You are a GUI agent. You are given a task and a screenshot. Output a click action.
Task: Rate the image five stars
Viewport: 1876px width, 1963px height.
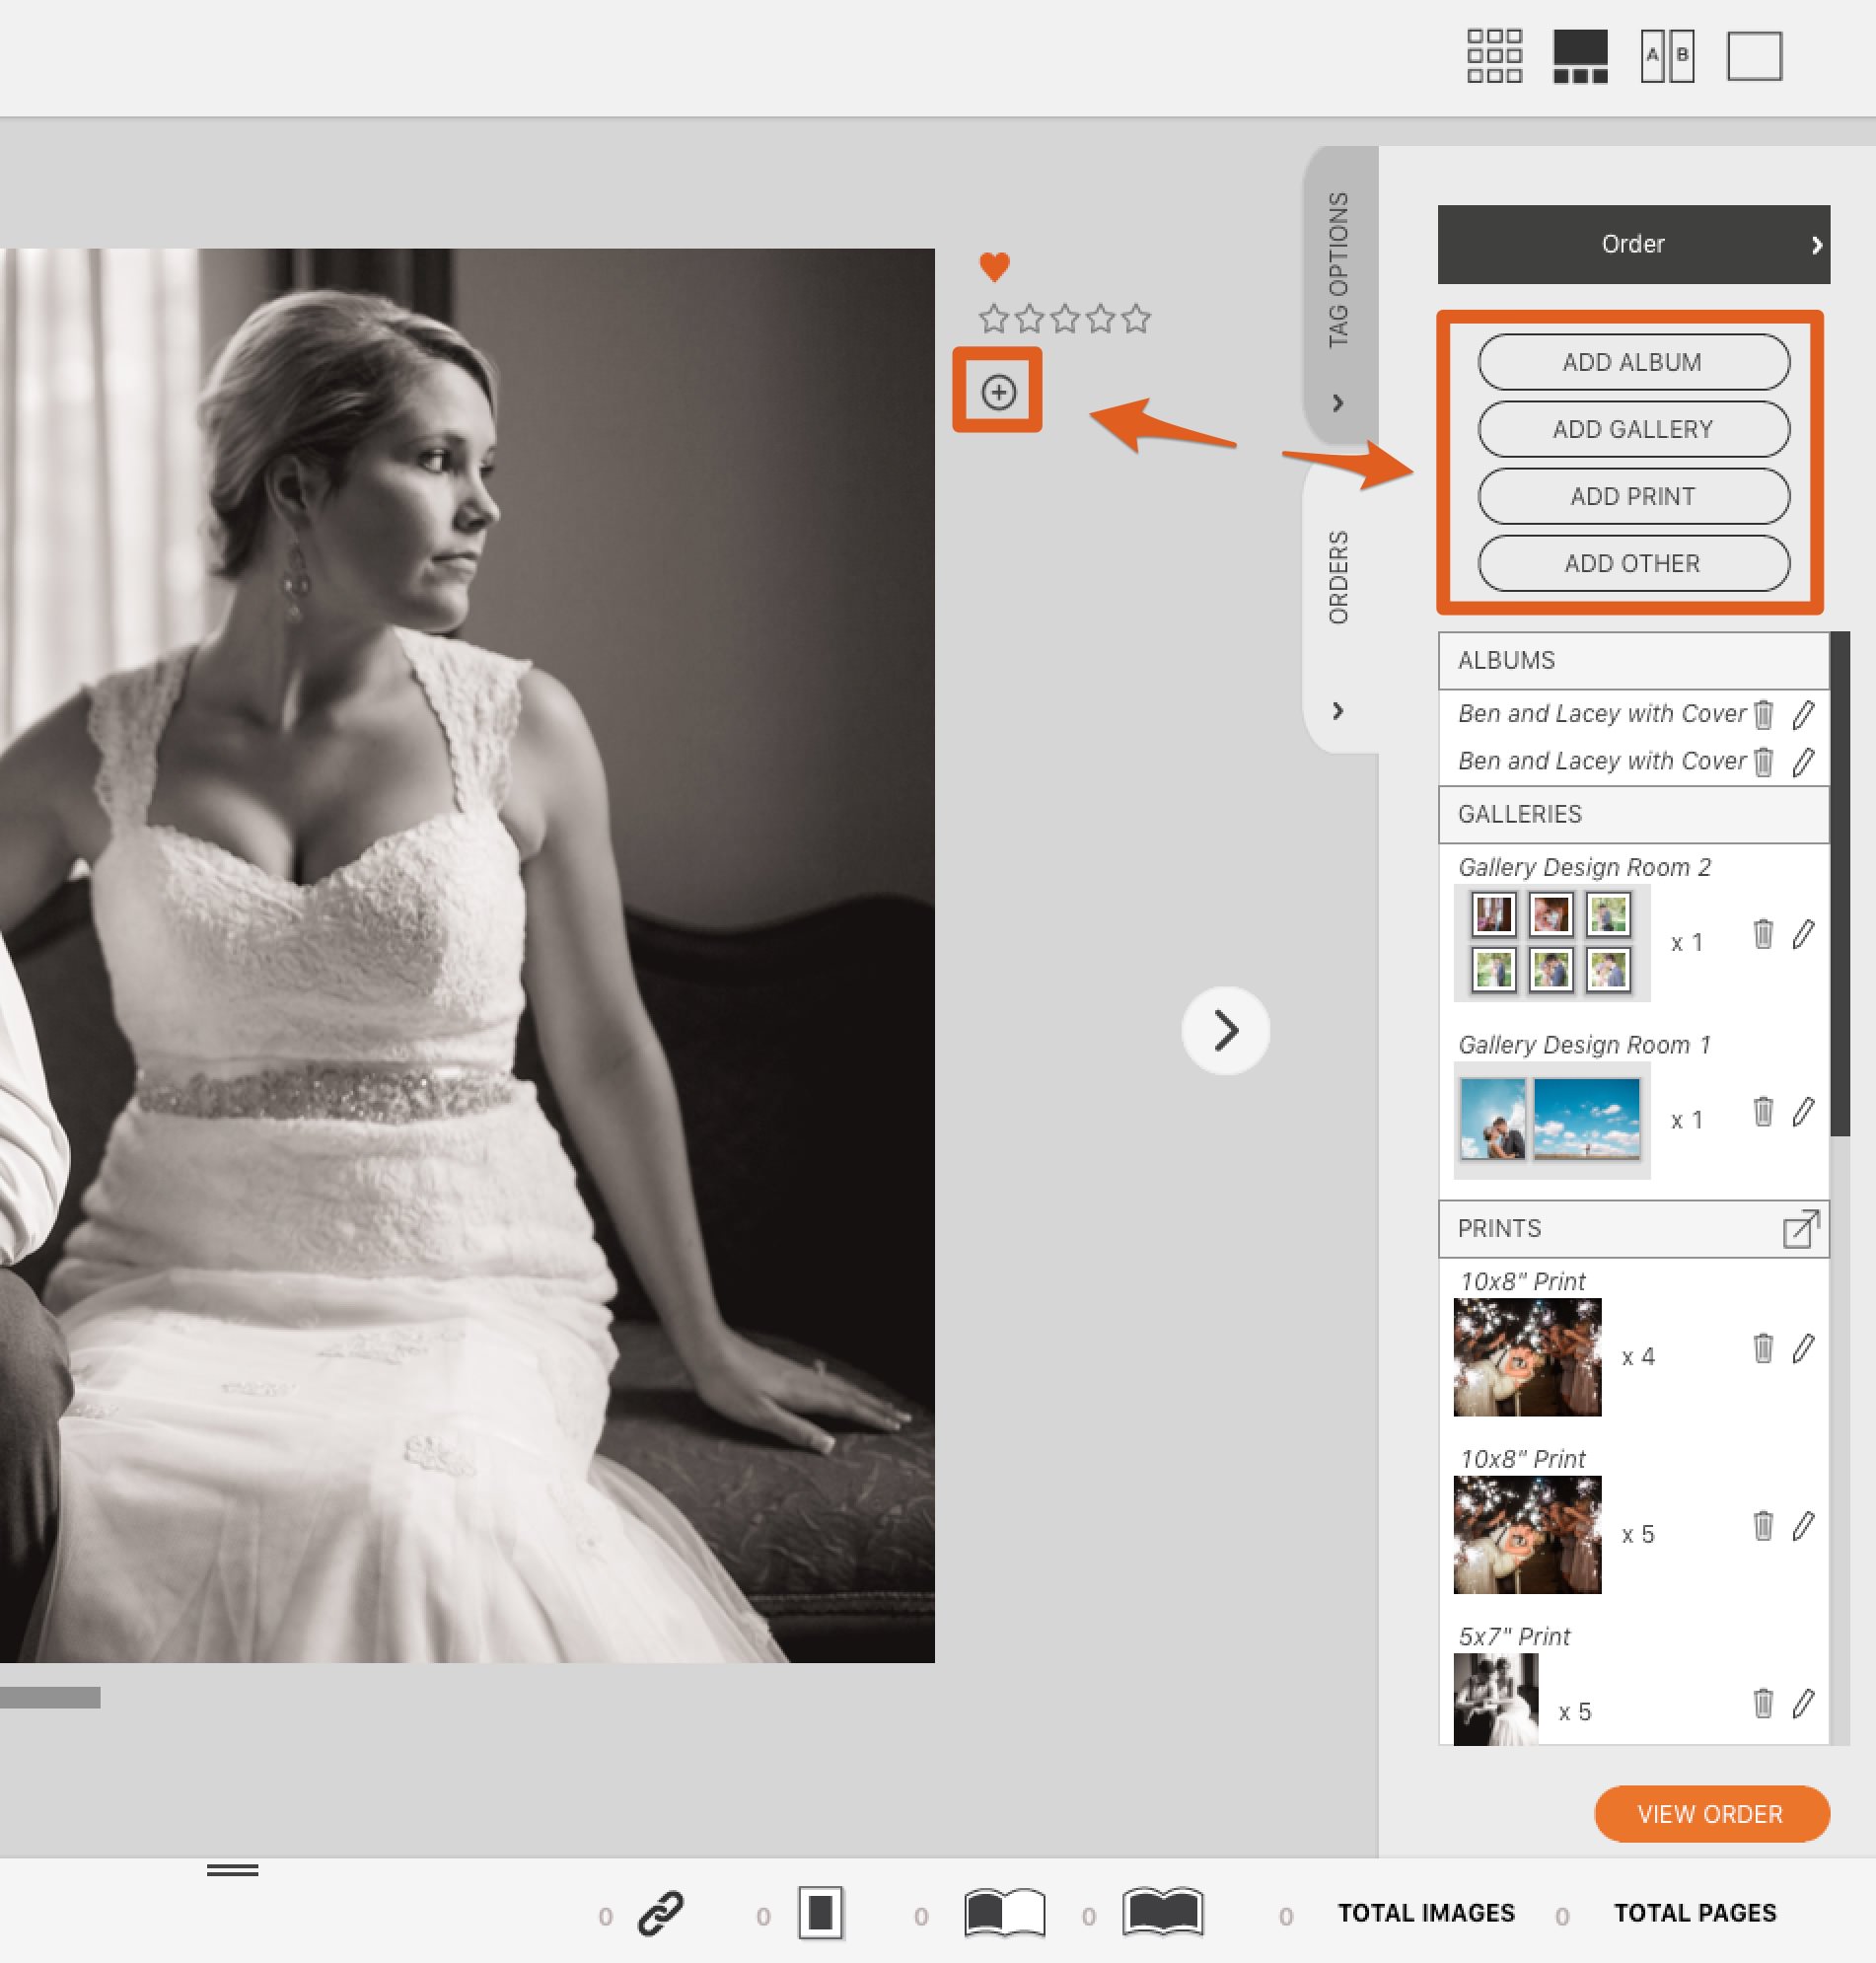pyautogui.click(x=1135, y=319)
